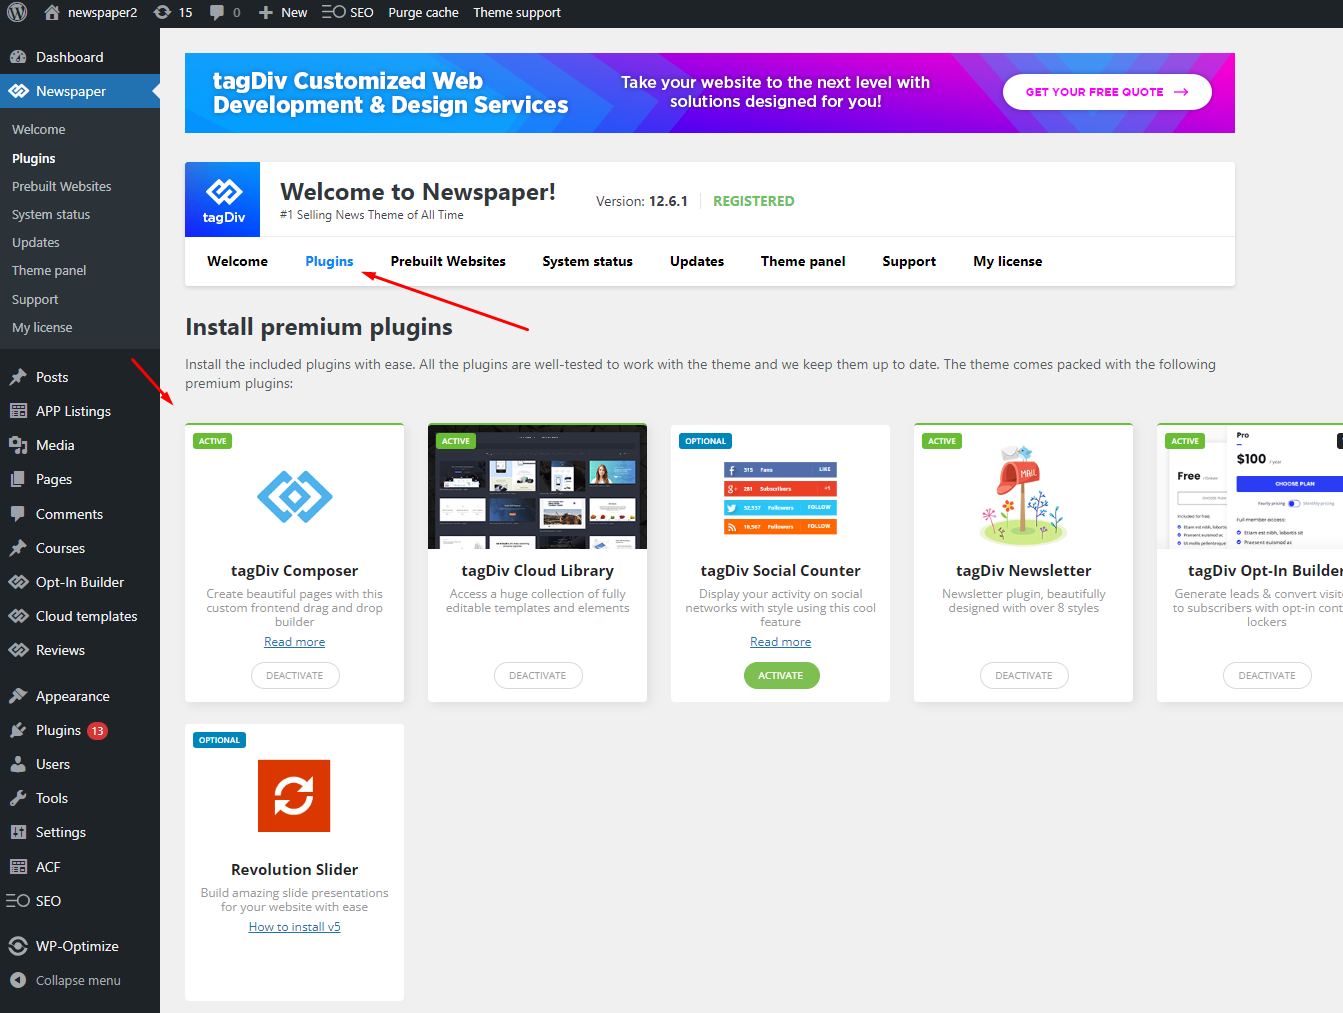
Task: Open Theme support in admin bar
Action: click(517, 12)
